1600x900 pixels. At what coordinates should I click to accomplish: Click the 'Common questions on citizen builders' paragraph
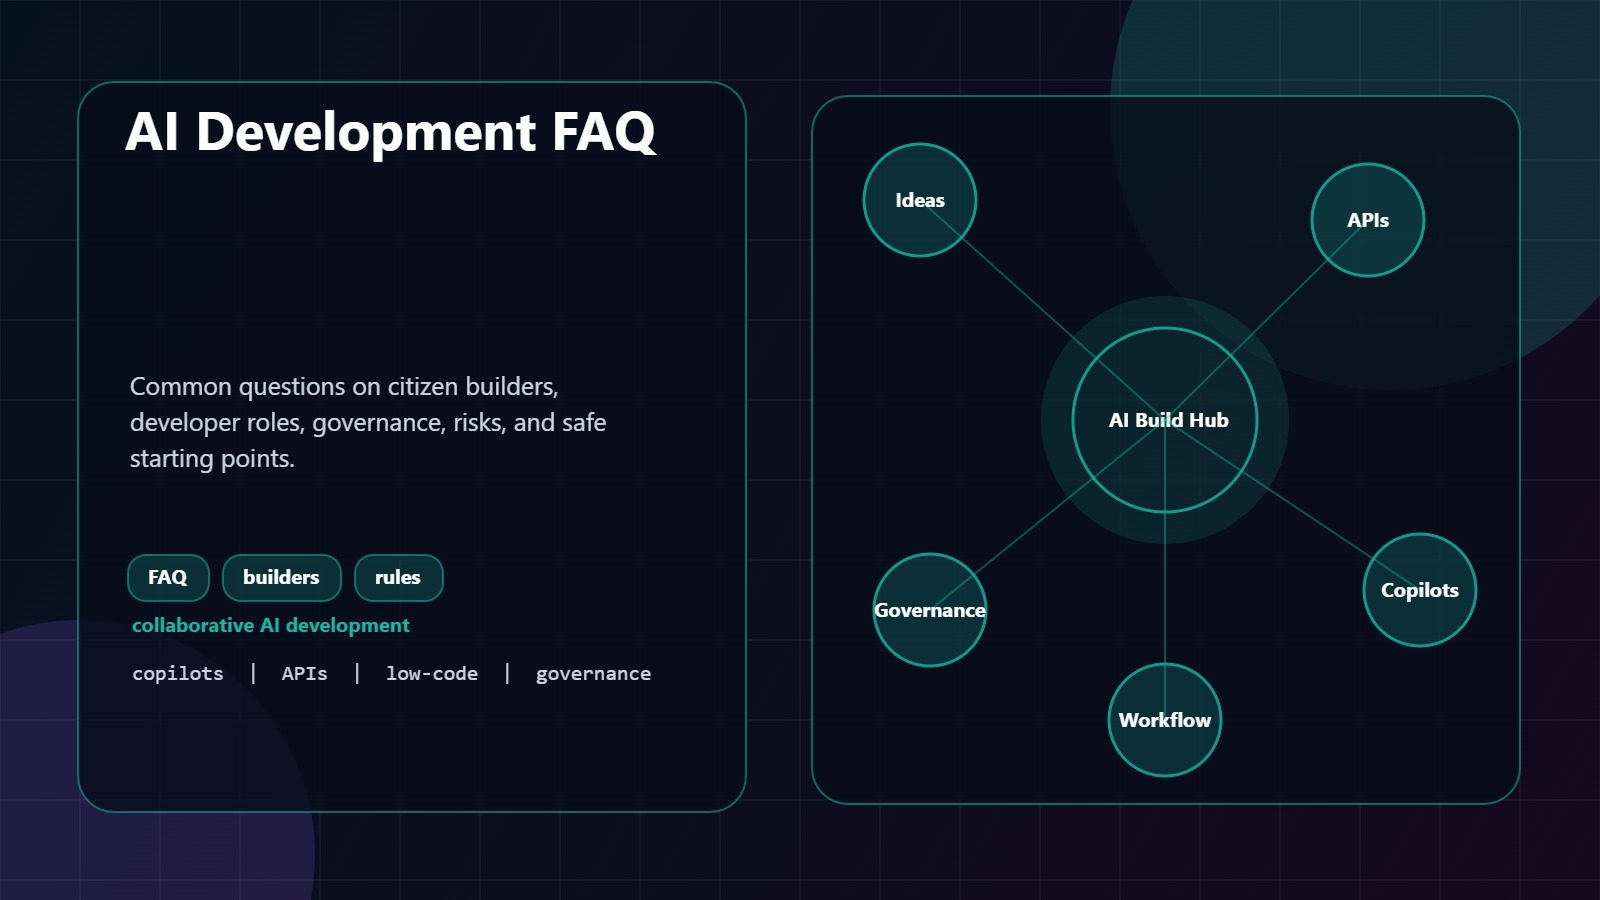[368, 422]
